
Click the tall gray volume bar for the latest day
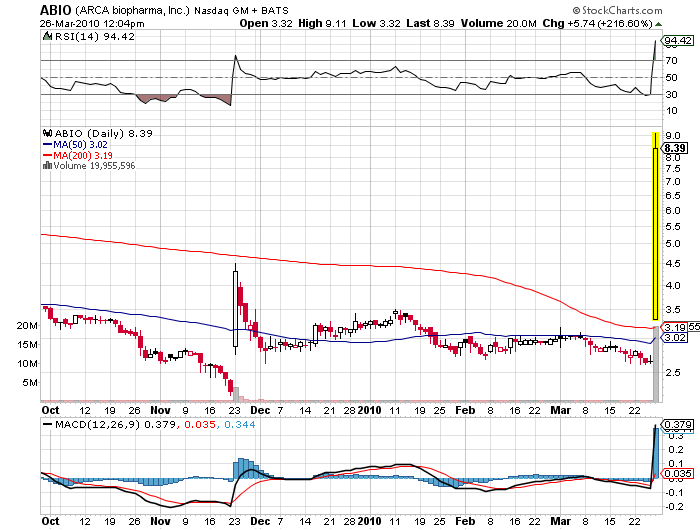pyautogui.click(x=656, y=363)
